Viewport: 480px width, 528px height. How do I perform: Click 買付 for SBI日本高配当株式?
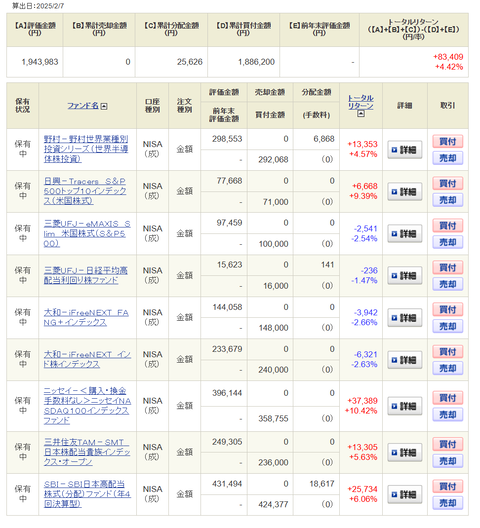click(x=448, y=486)
